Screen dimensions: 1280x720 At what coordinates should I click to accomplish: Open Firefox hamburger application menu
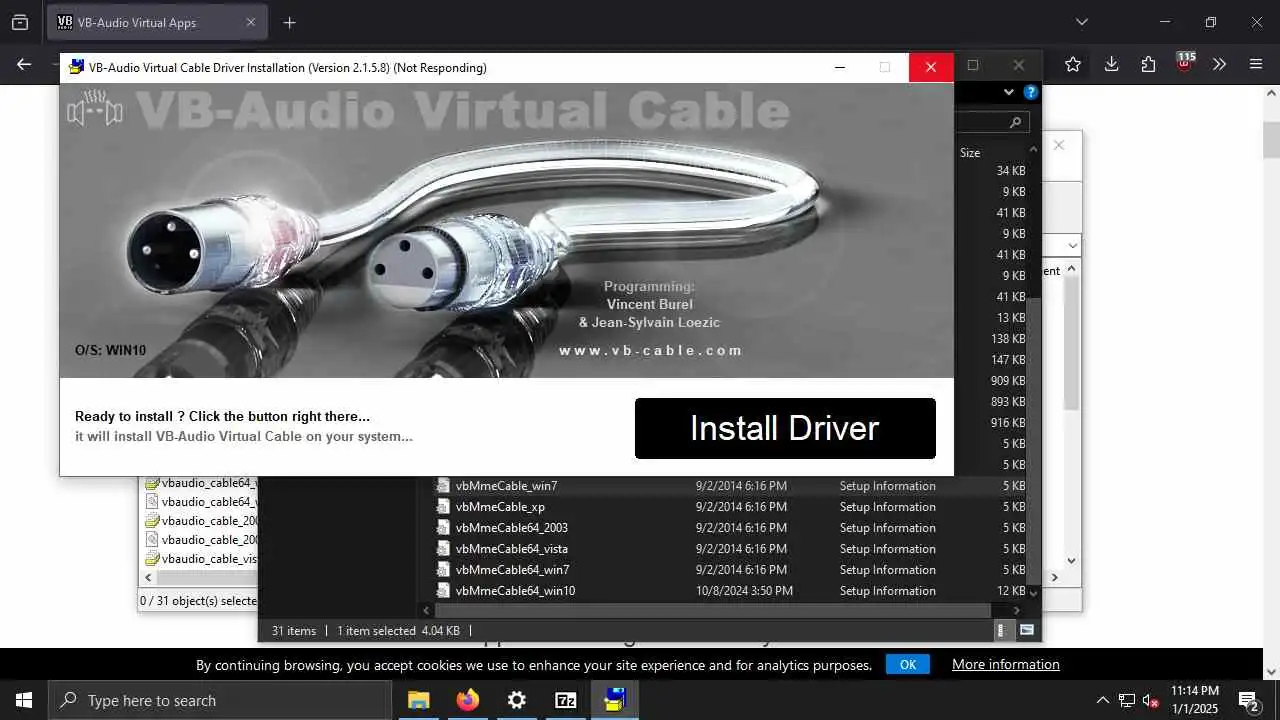tap(1256, 64)
